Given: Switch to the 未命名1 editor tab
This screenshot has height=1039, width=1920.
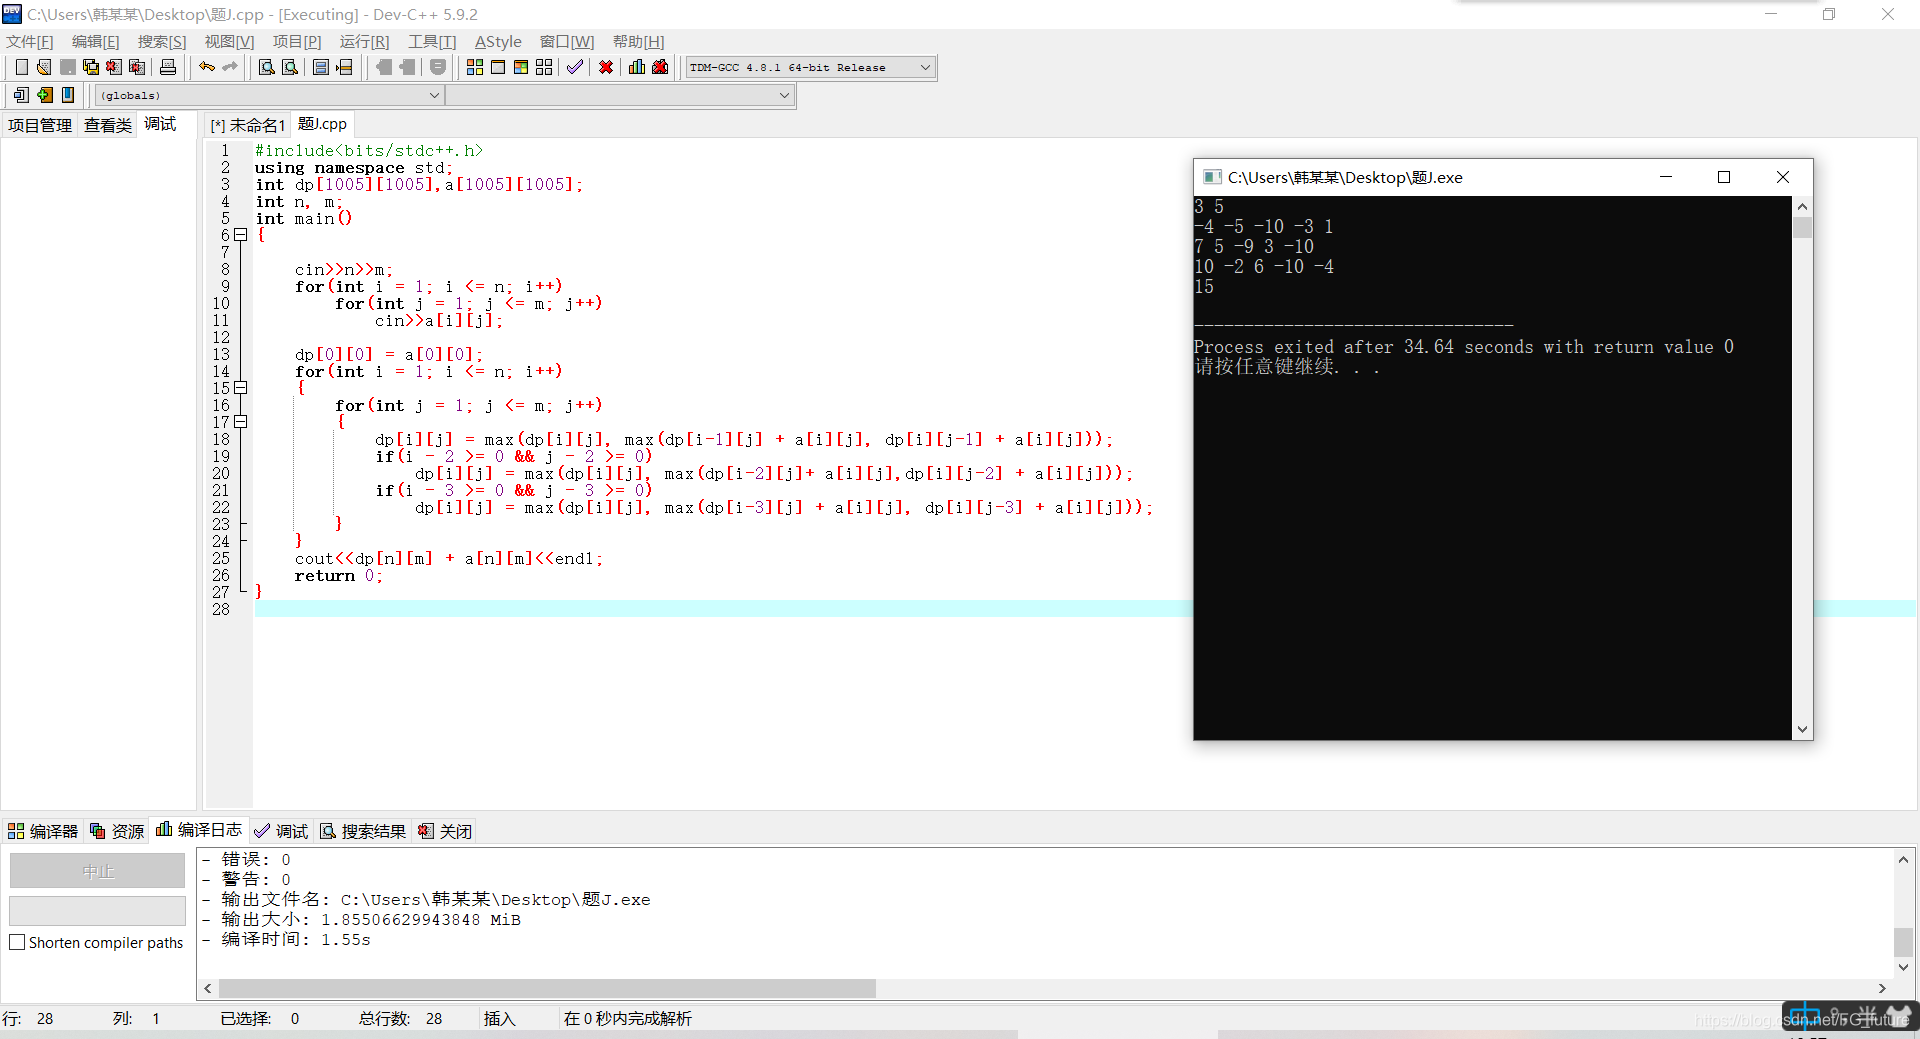Looking at the screenshot, I should (x=248, y=125).
